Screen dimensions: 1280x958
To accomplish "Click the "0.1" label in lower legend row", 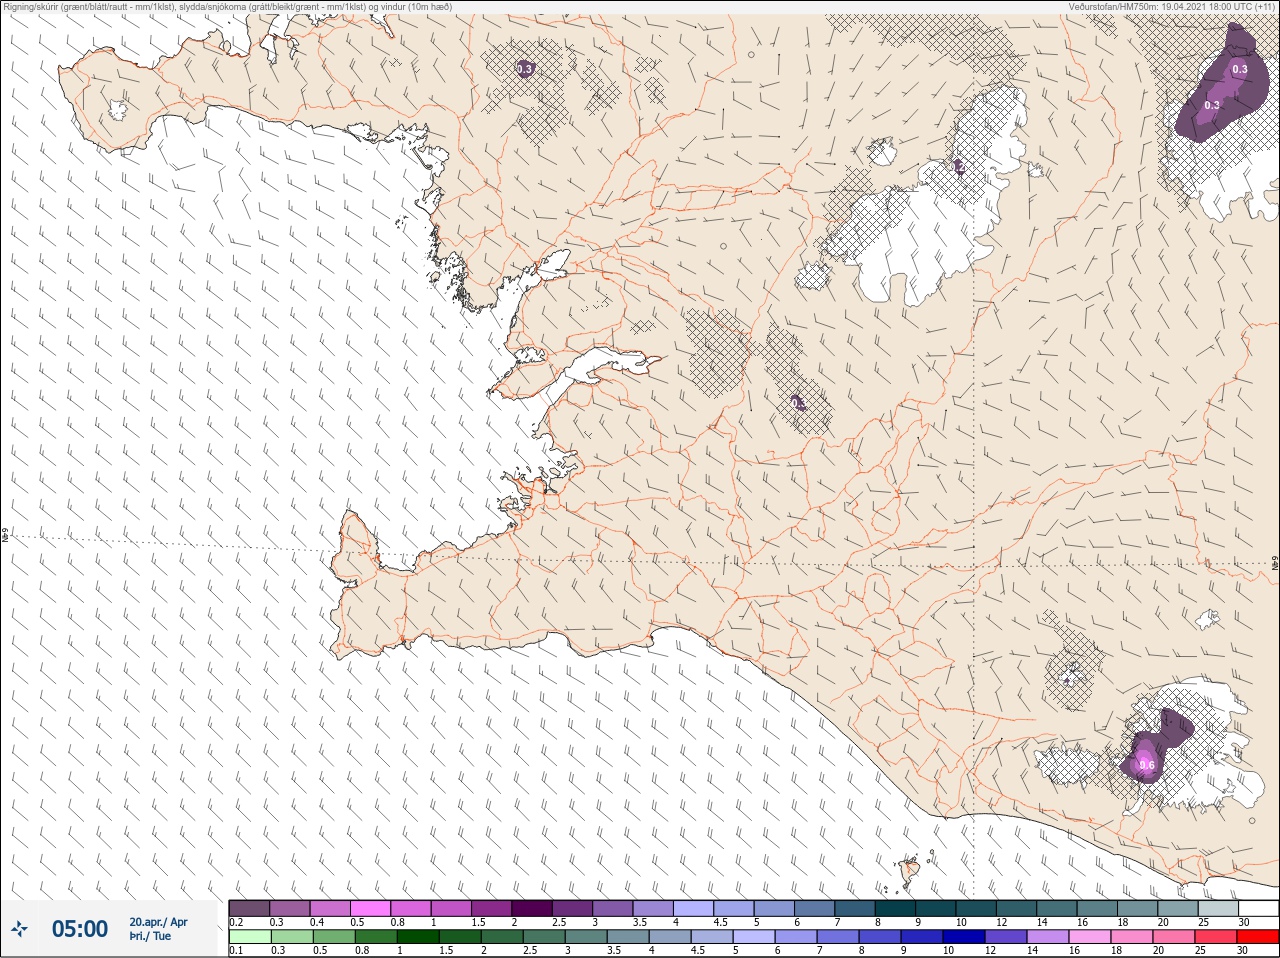I will [x=236, y=950].
